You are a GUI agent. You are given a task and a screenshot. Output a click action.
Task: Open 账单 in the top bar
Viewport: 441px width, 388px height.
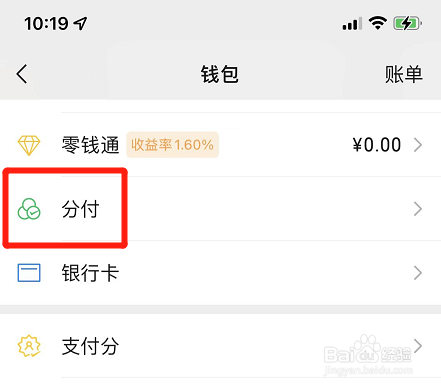point(404,74)
